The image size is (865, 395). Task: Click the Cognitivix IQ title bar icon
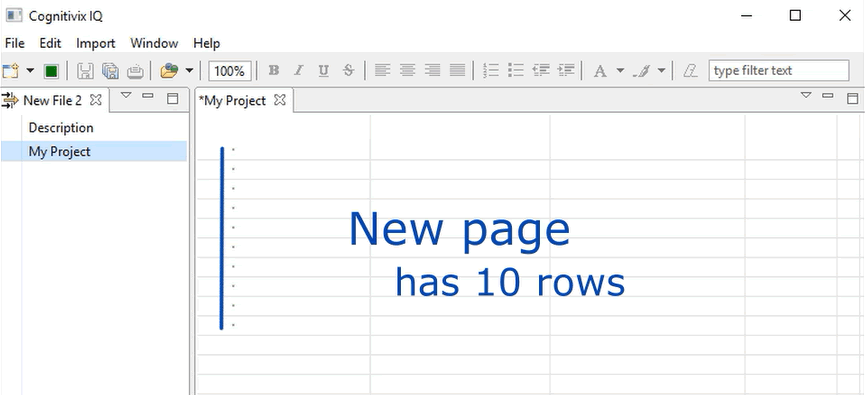click(x=14, y=15)
